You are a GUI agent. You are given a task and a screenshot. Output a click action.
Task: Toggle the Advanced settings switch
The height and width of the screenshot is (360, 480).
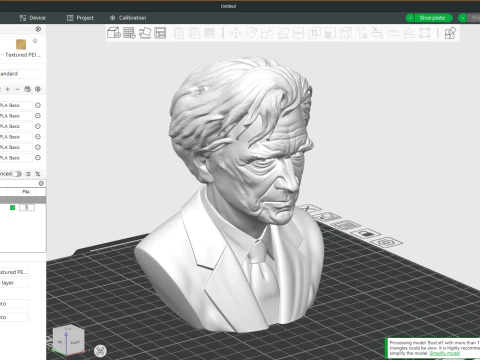[x=17, y=174]
